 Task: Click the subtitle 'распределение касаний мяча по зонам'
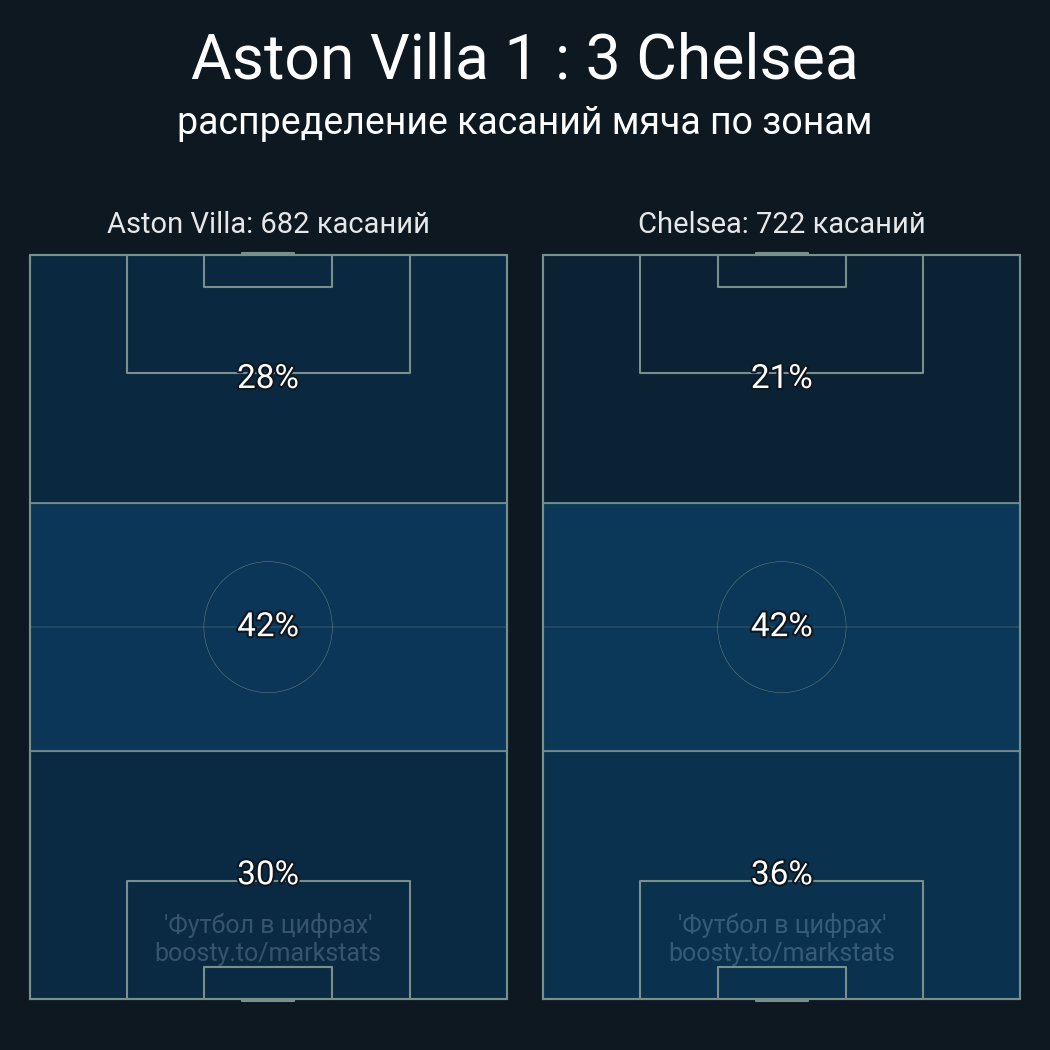(524, 121)
